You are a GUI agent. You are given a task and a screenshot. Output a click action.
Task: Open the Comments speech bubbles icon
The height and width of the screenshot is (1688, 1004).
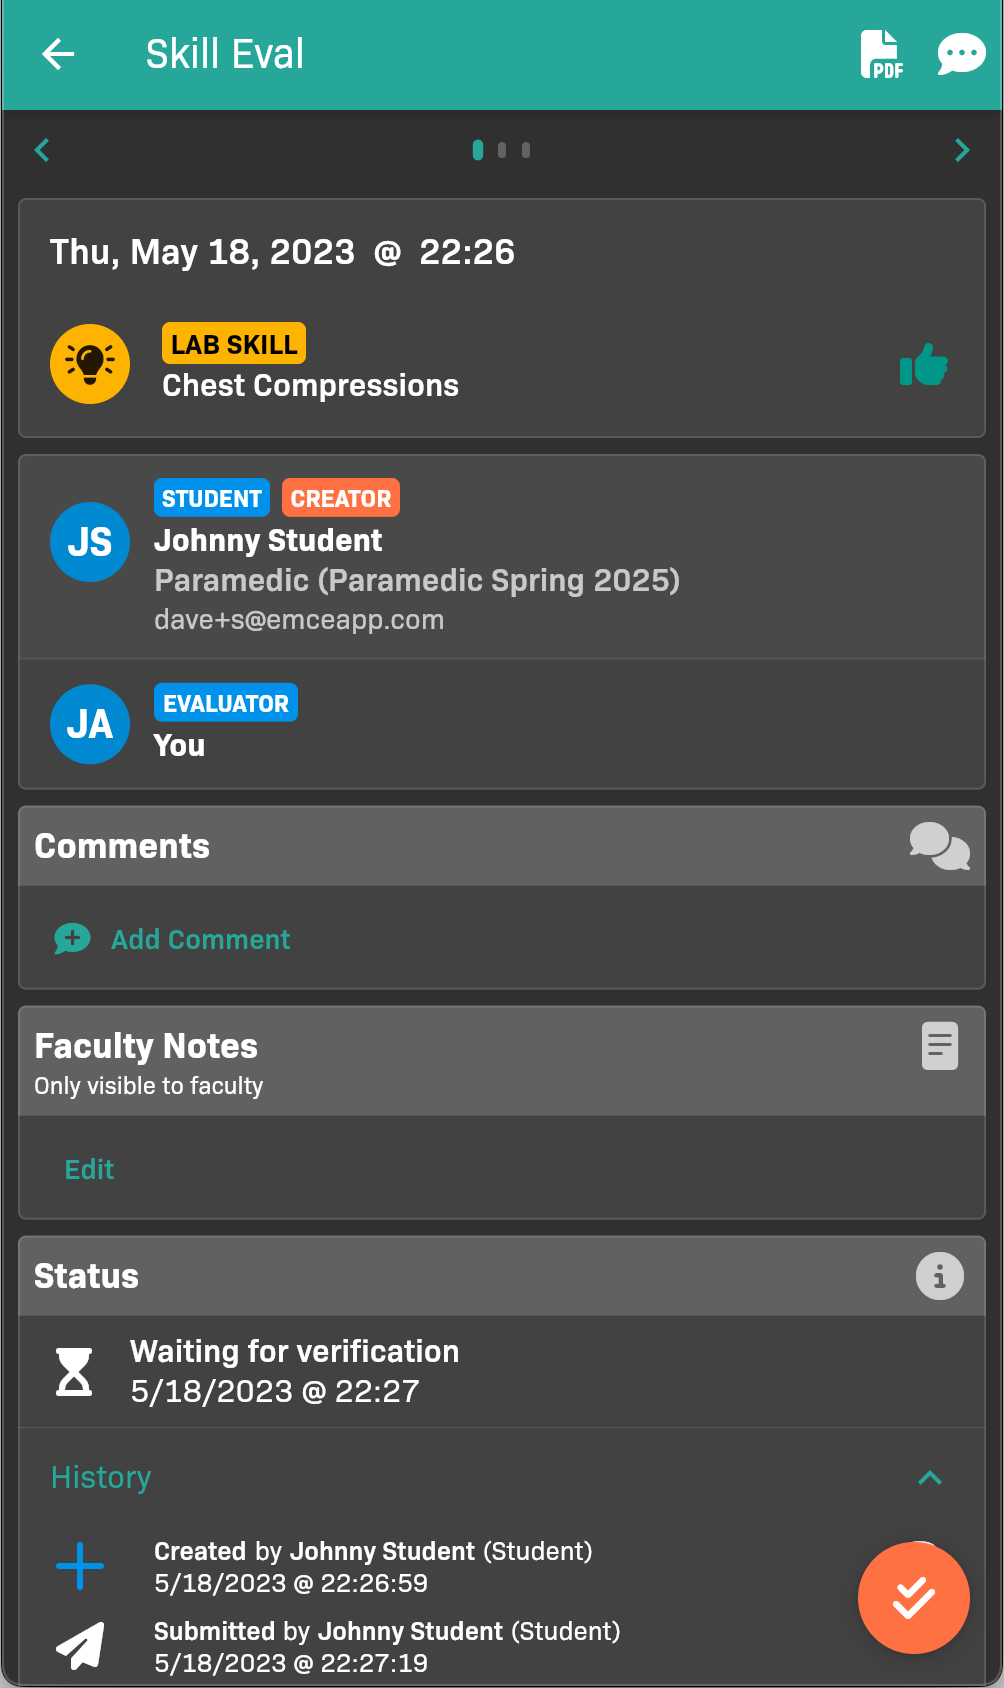(x=939, y=846)
